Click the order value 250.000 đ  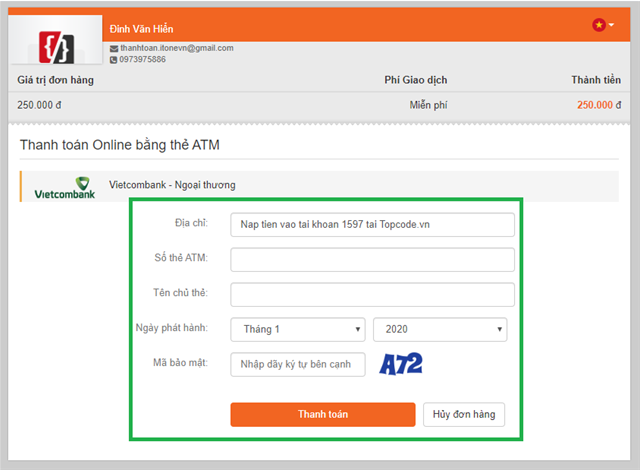point(39,105)
